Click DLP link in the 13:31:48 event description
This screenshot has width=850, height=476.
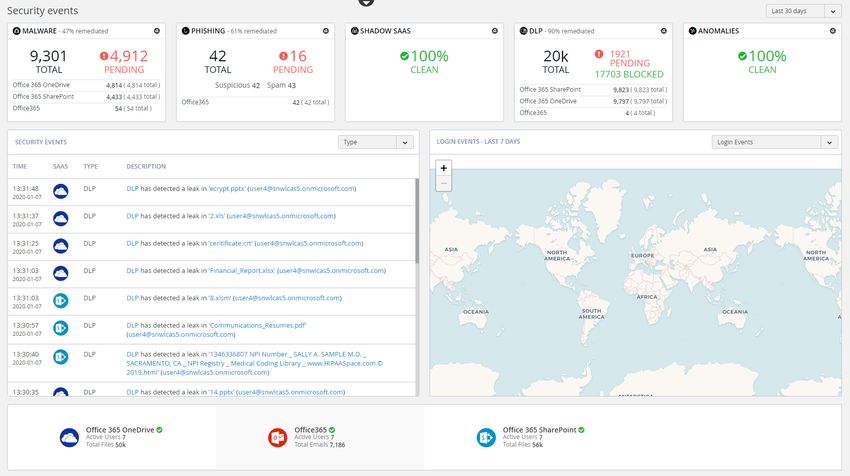tap(132, 189)
